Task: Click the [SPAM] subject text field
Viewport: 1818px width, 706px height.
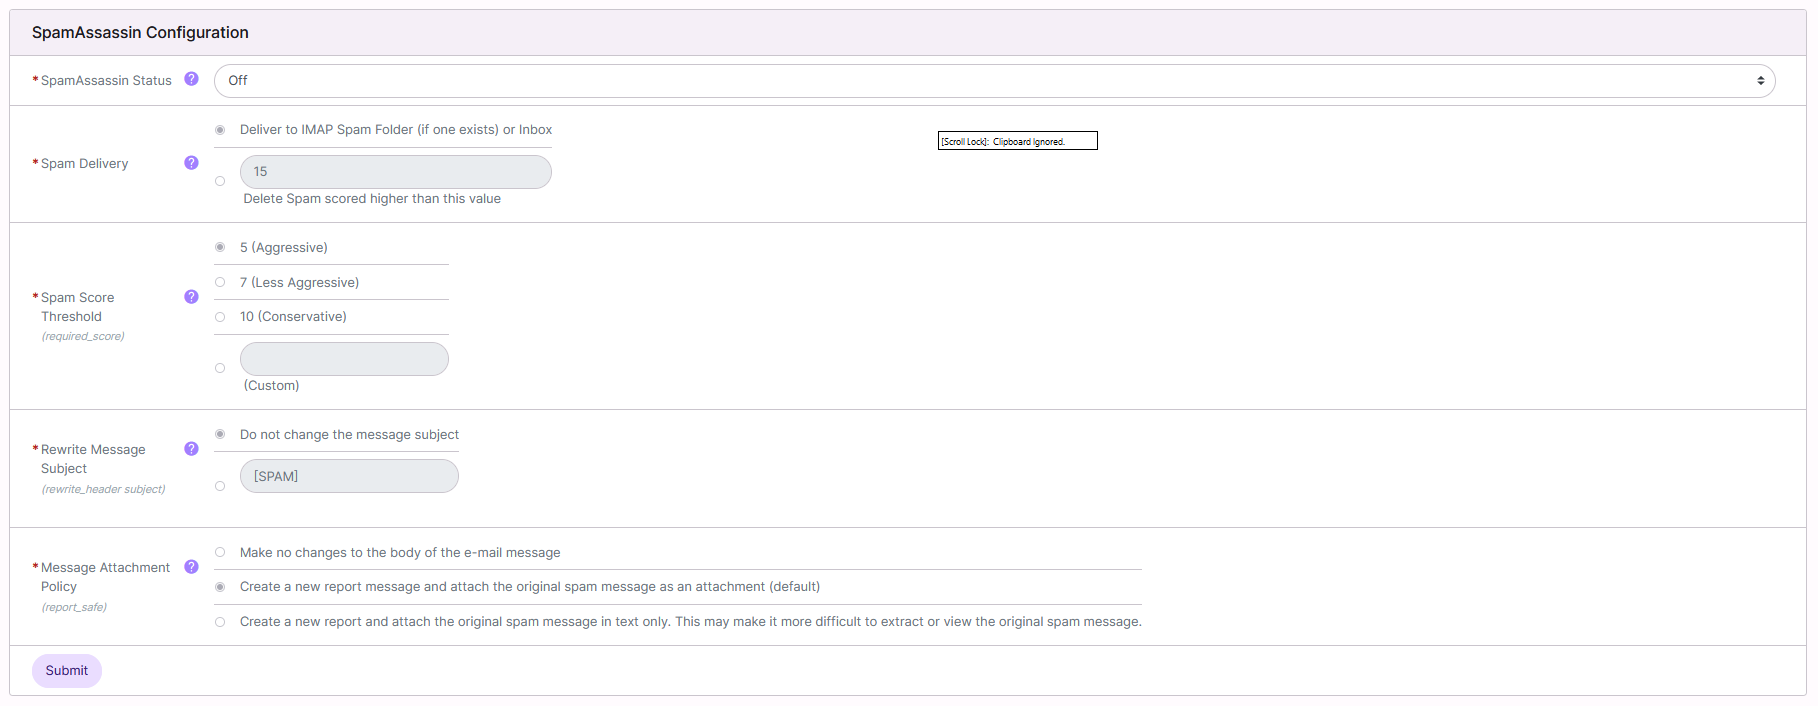Action: (349, 476)
